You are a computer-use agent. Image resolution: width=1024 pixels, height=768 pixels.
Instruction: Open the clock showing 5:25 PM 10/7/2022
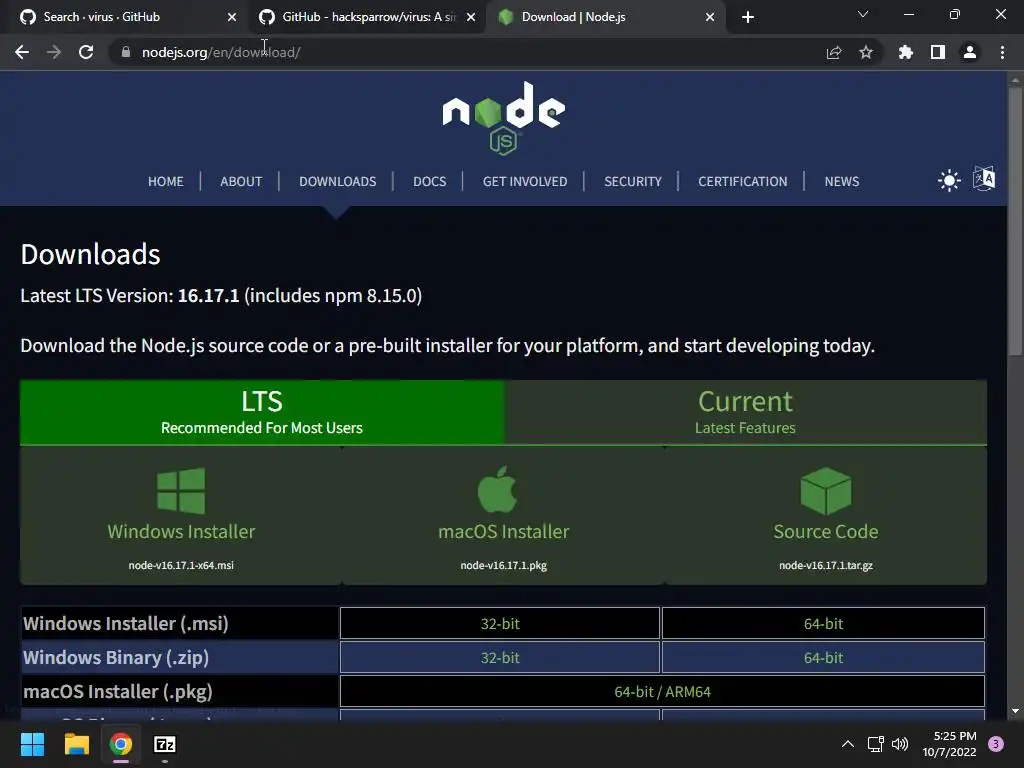[x=949, y=744]
